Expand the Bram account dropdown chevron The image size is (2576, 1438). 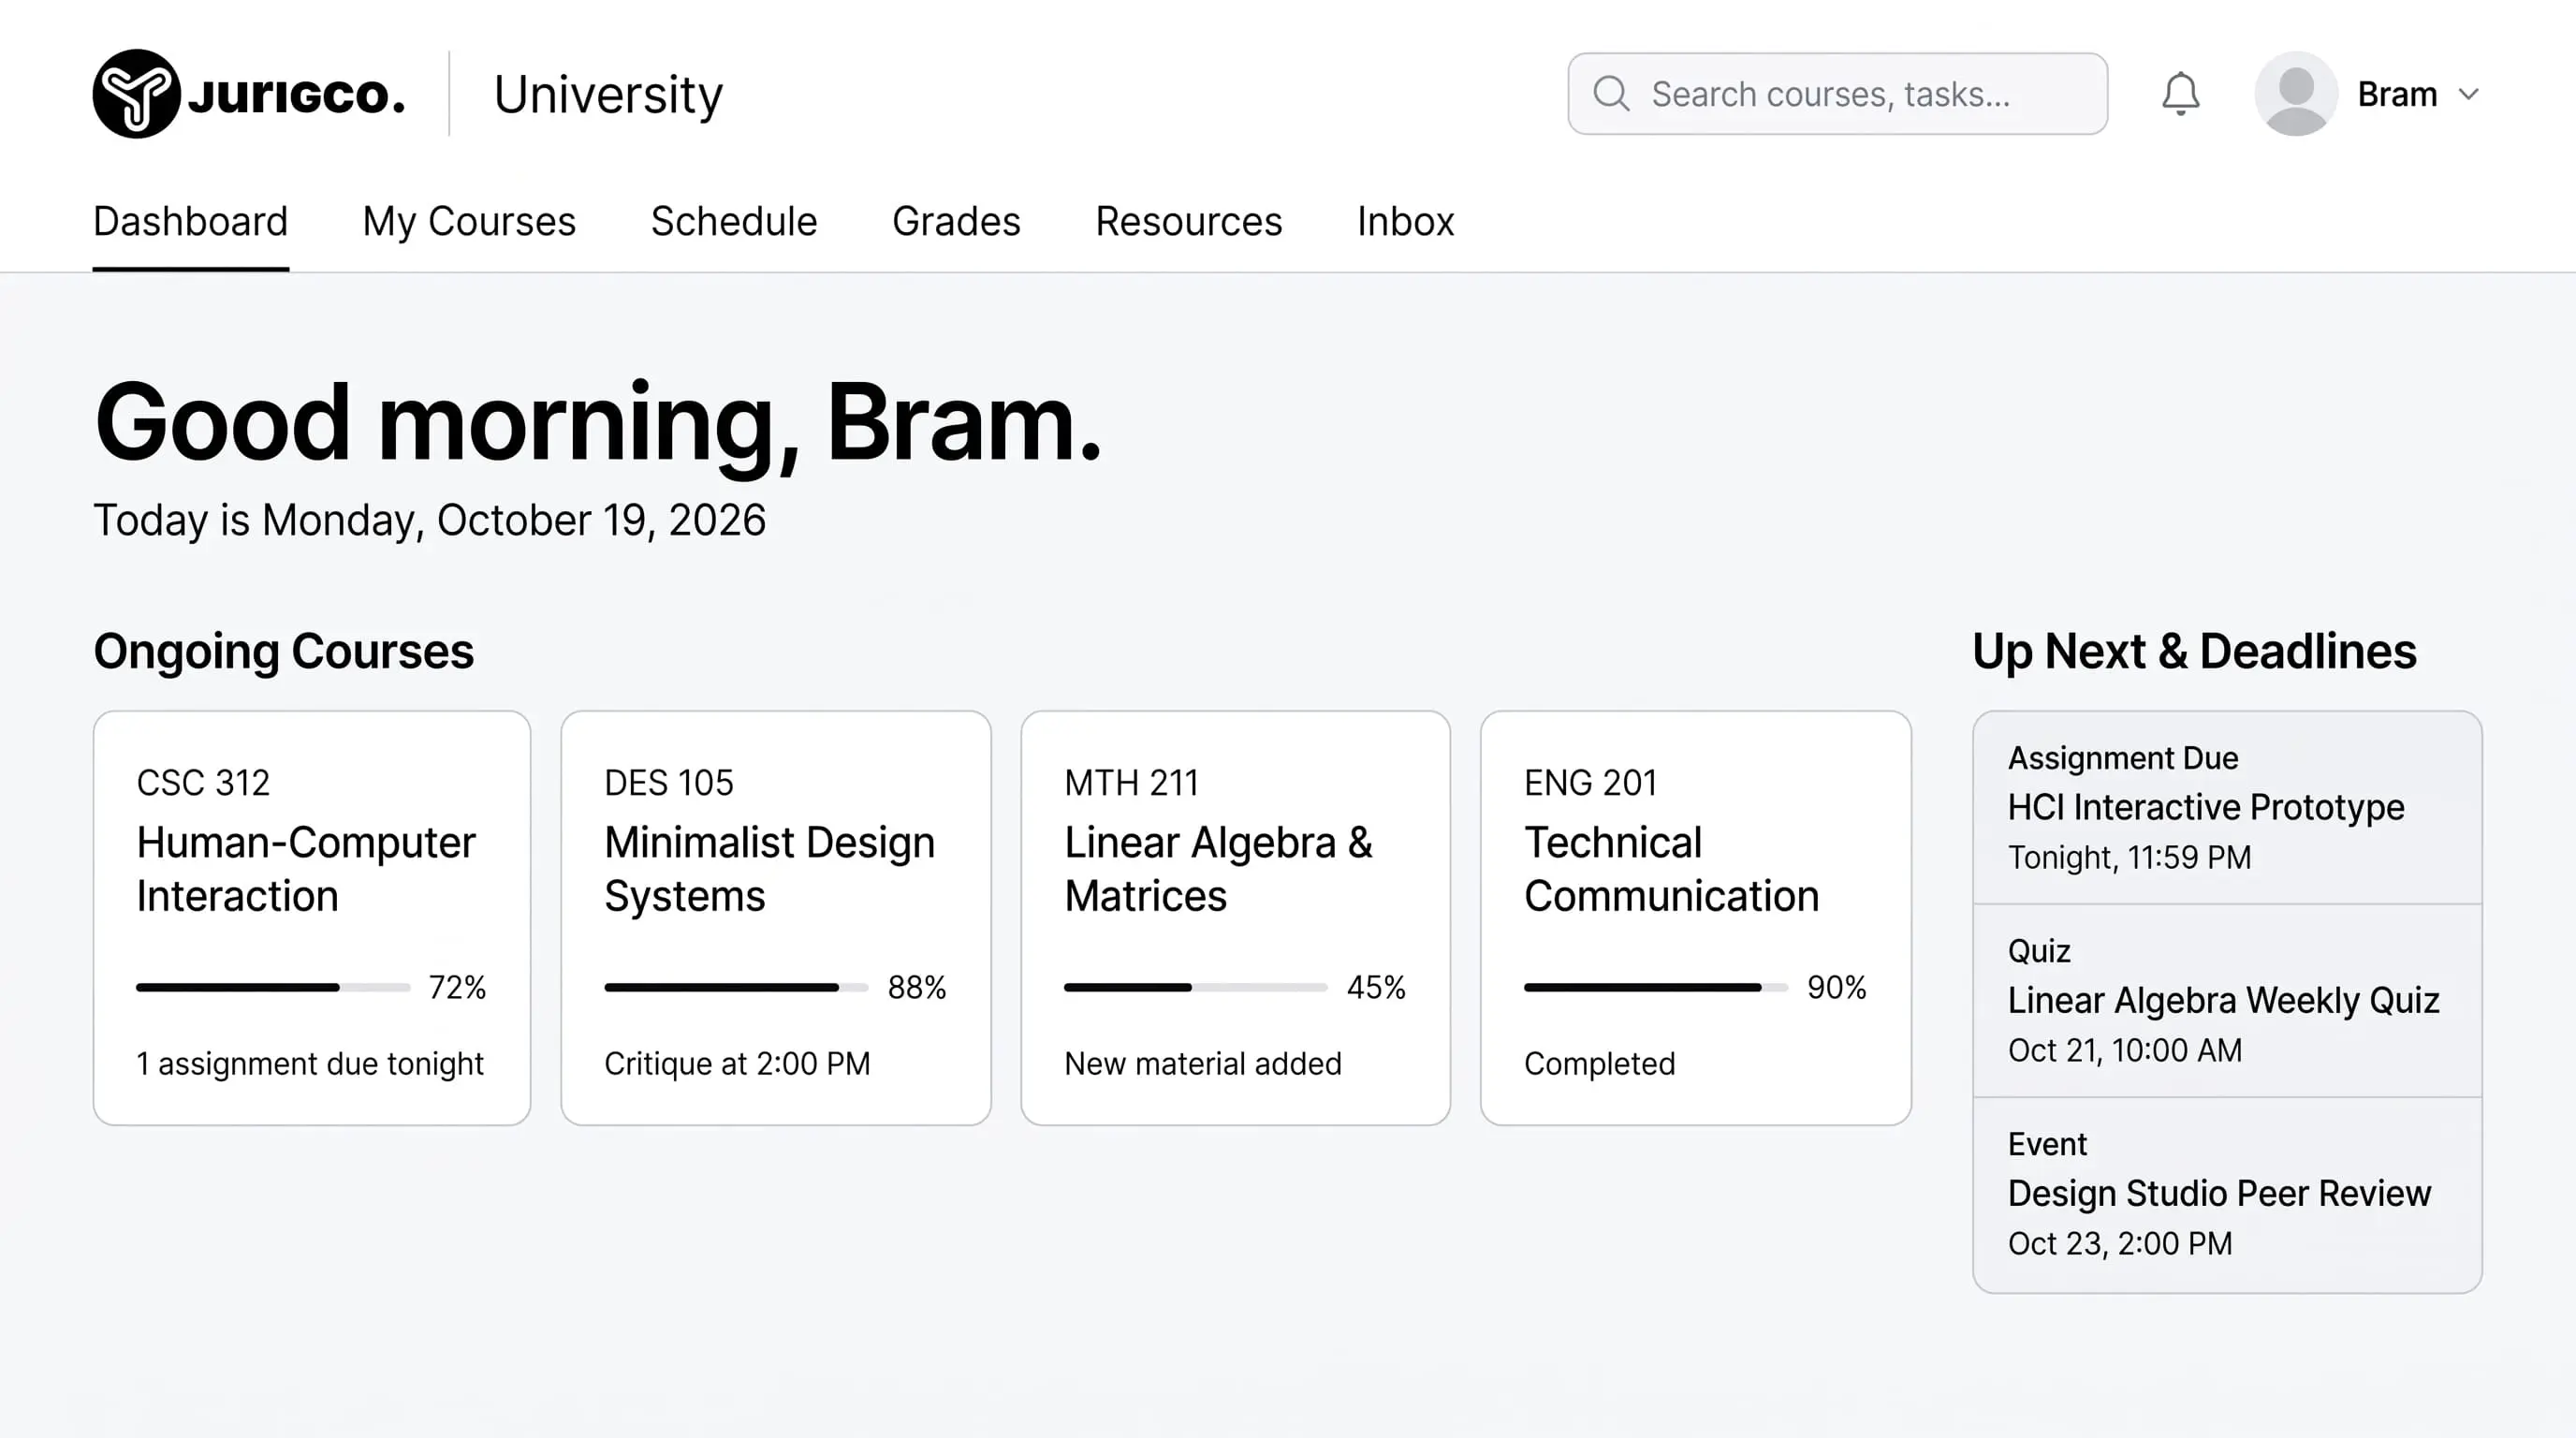coord(2469,94)
